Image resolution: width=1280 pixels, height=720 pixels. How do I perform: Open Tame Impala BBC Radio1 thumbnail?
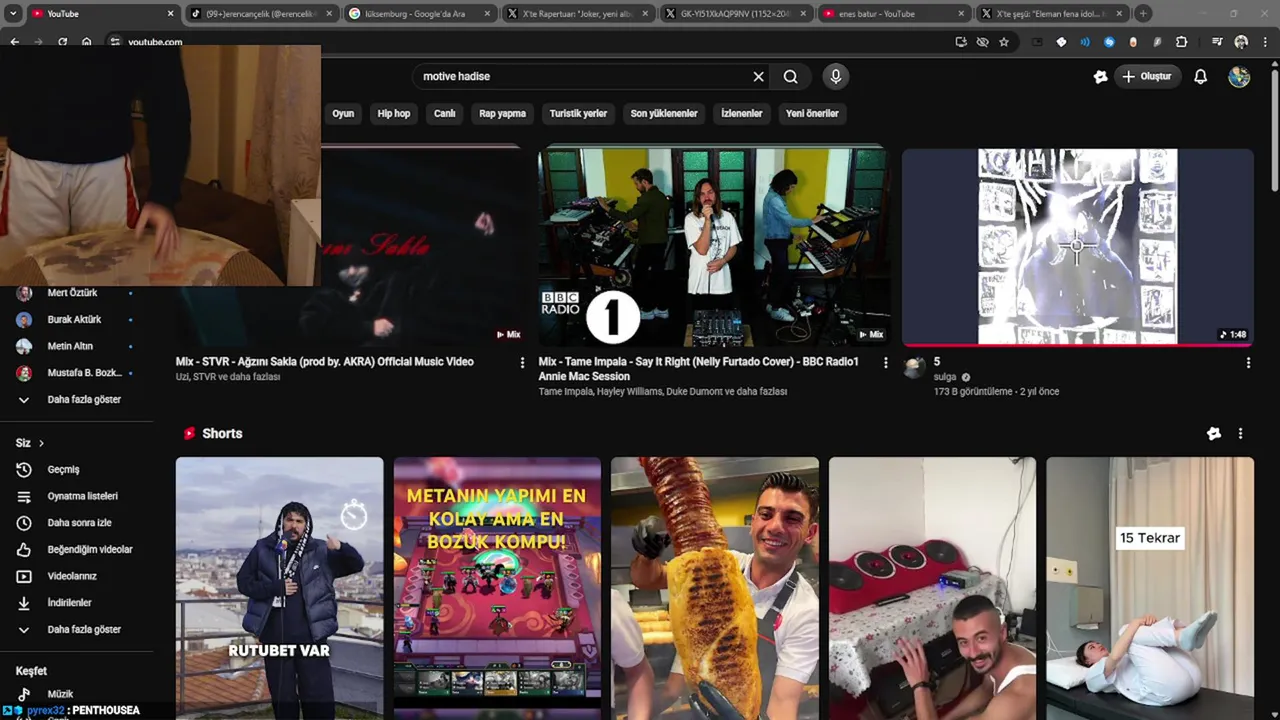click(x=713, y=246)
